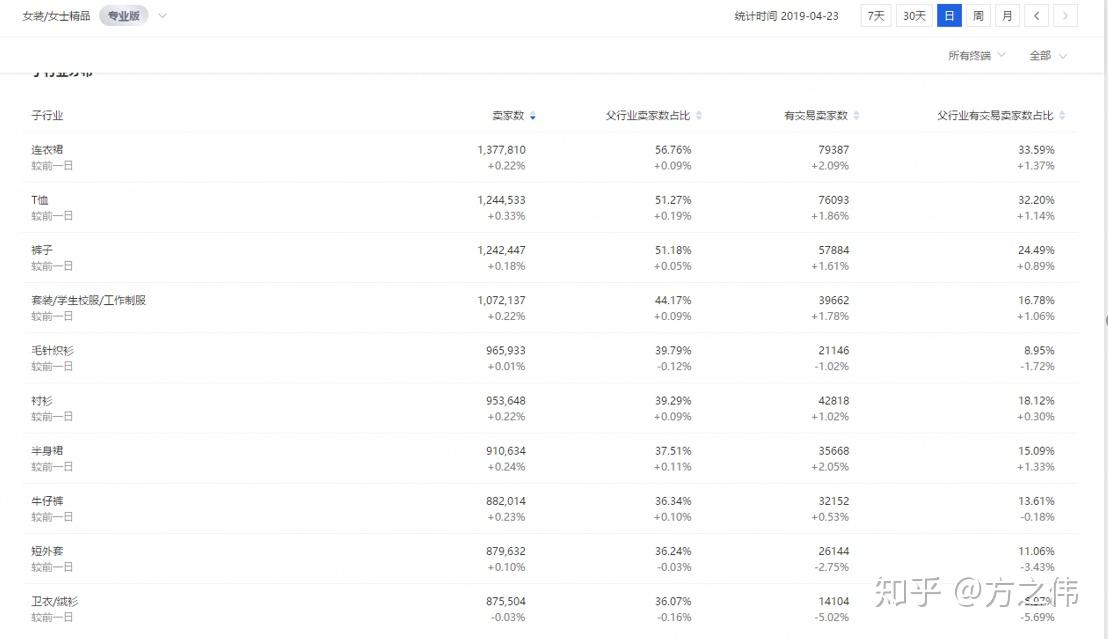
Task: Select the 7天 time range
Action: point(876,16)
